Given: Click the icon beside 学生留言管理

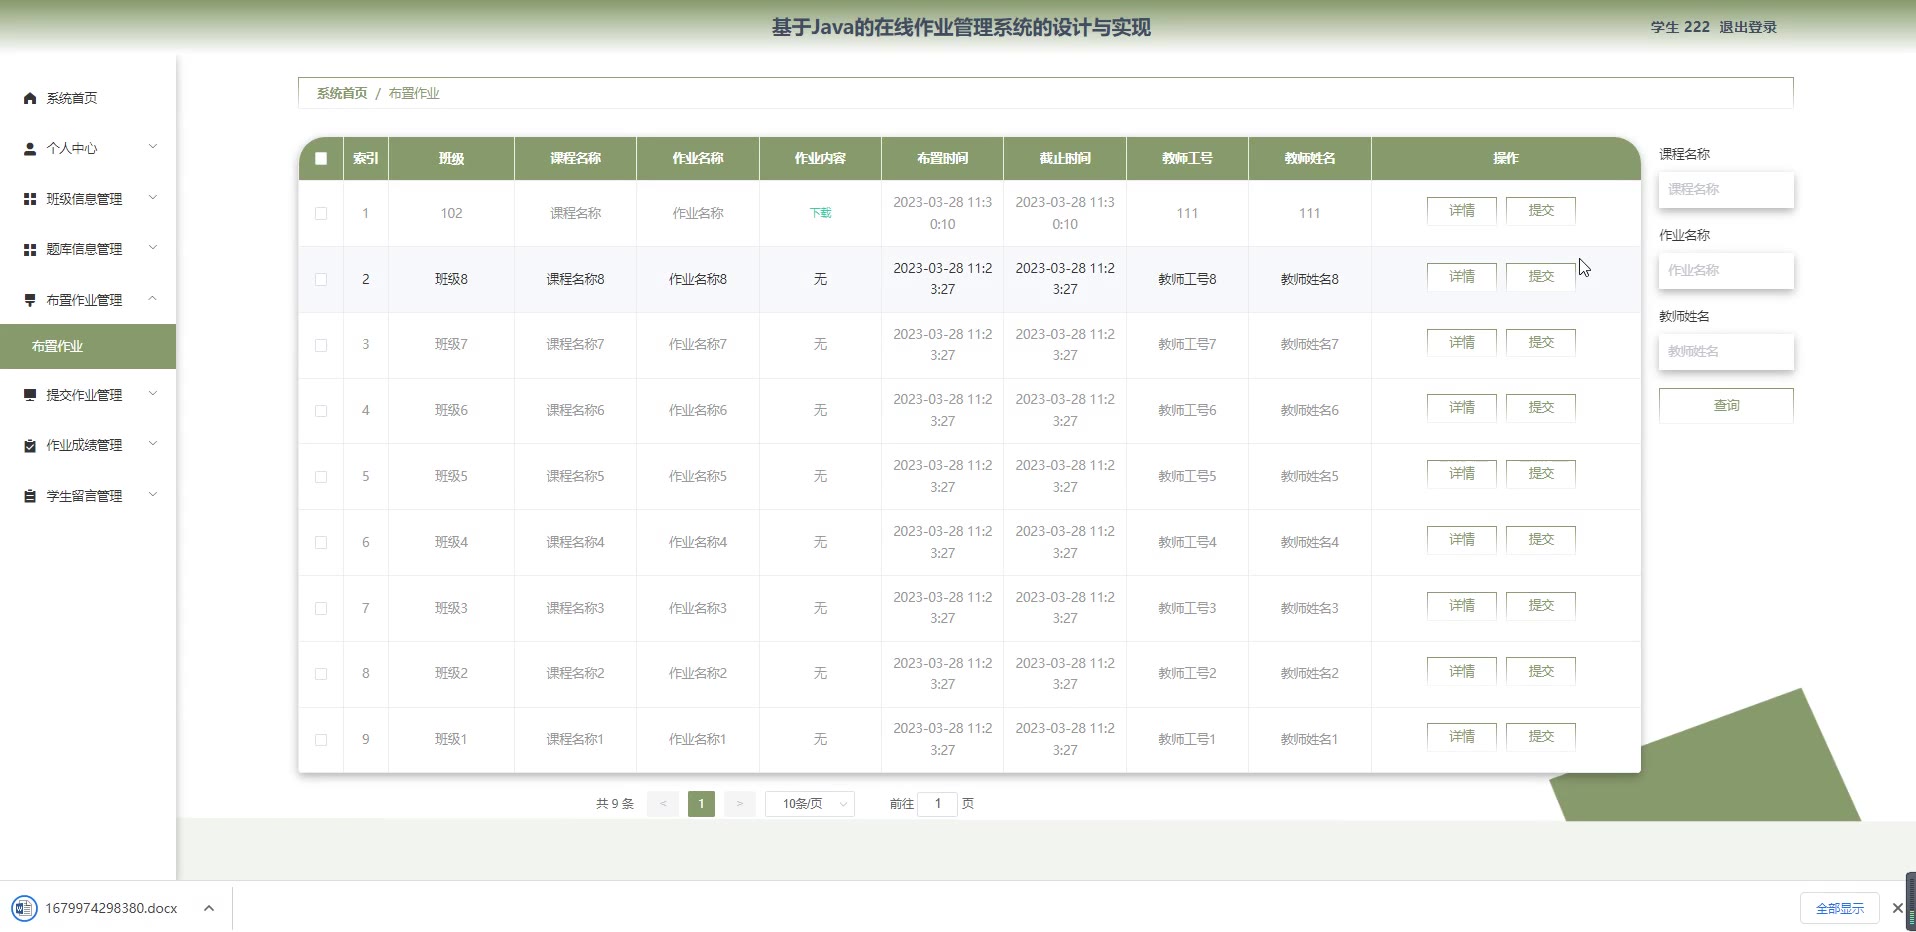Looking at the screenshot, I should [30, 496].
